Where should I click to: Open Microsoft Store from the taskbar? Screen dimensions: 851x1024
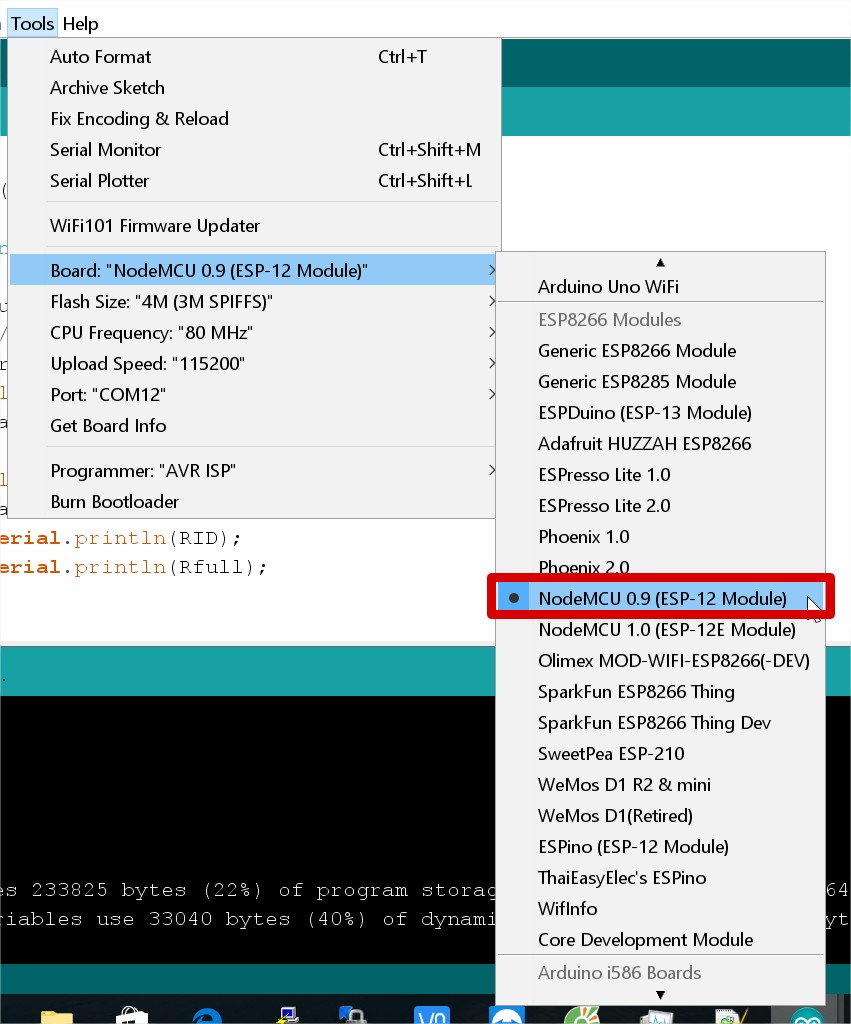point(132,1016)
